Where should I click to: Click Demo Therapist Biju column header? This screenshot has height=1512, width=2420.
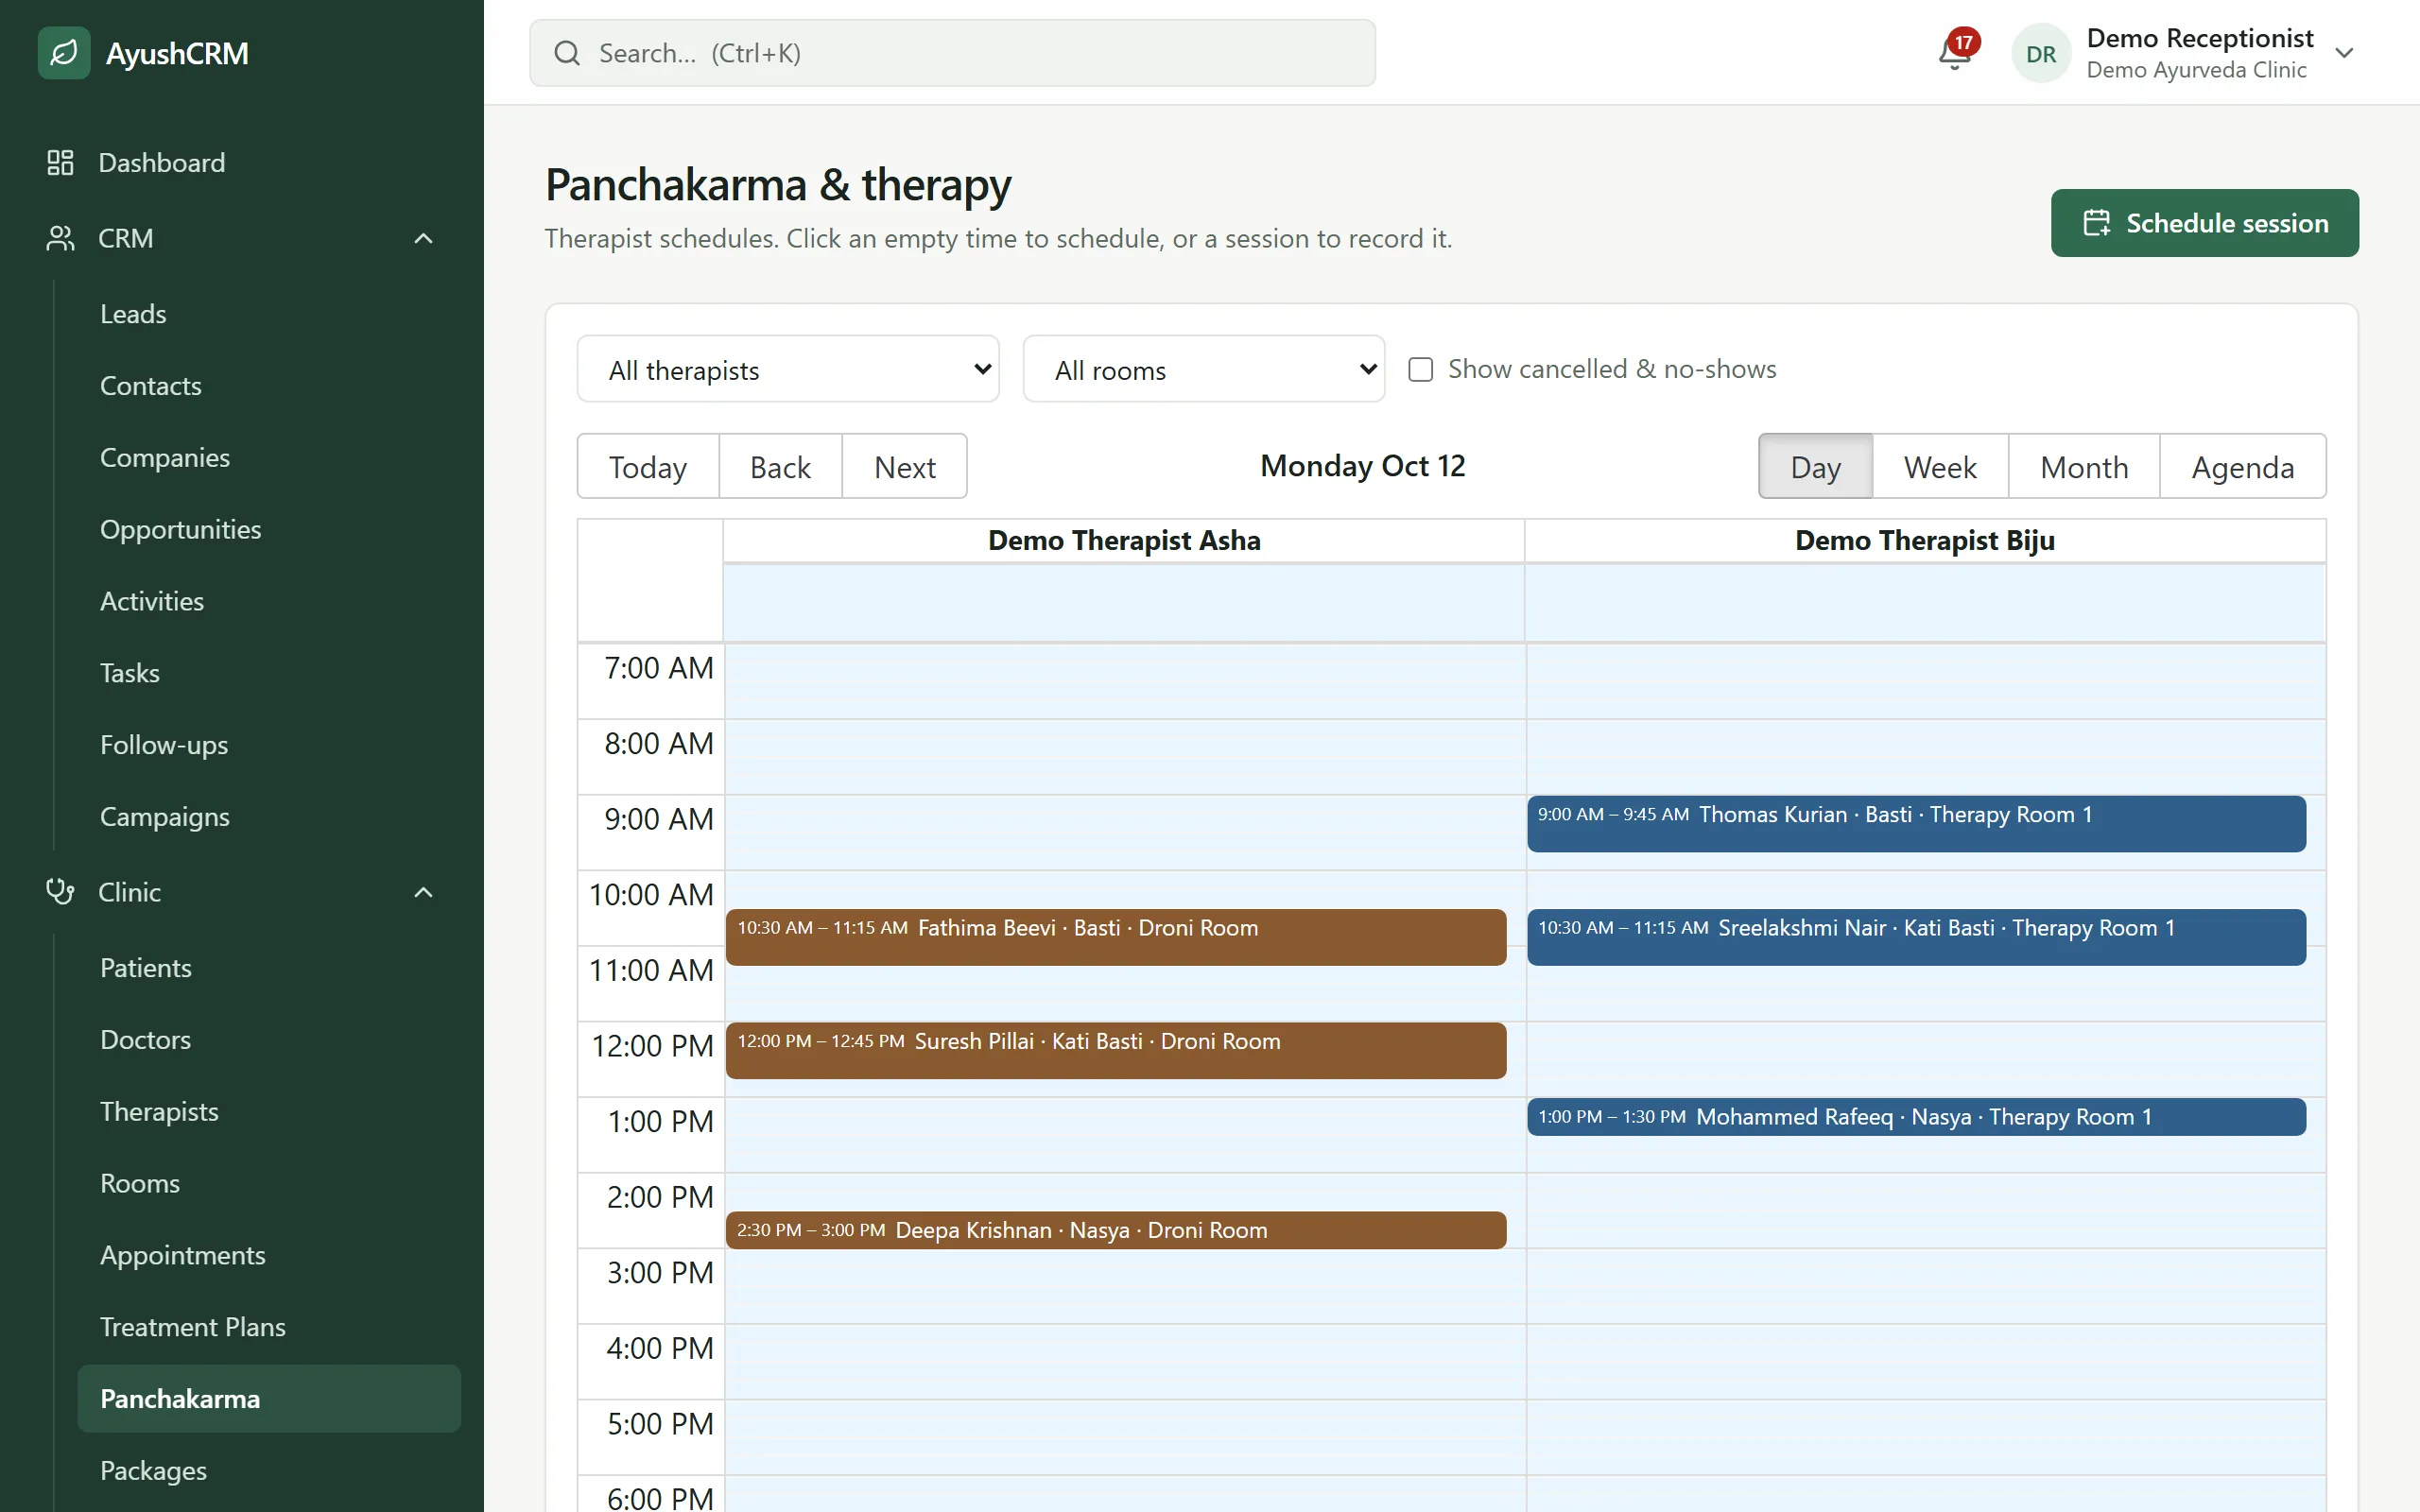coord(1925,540)
